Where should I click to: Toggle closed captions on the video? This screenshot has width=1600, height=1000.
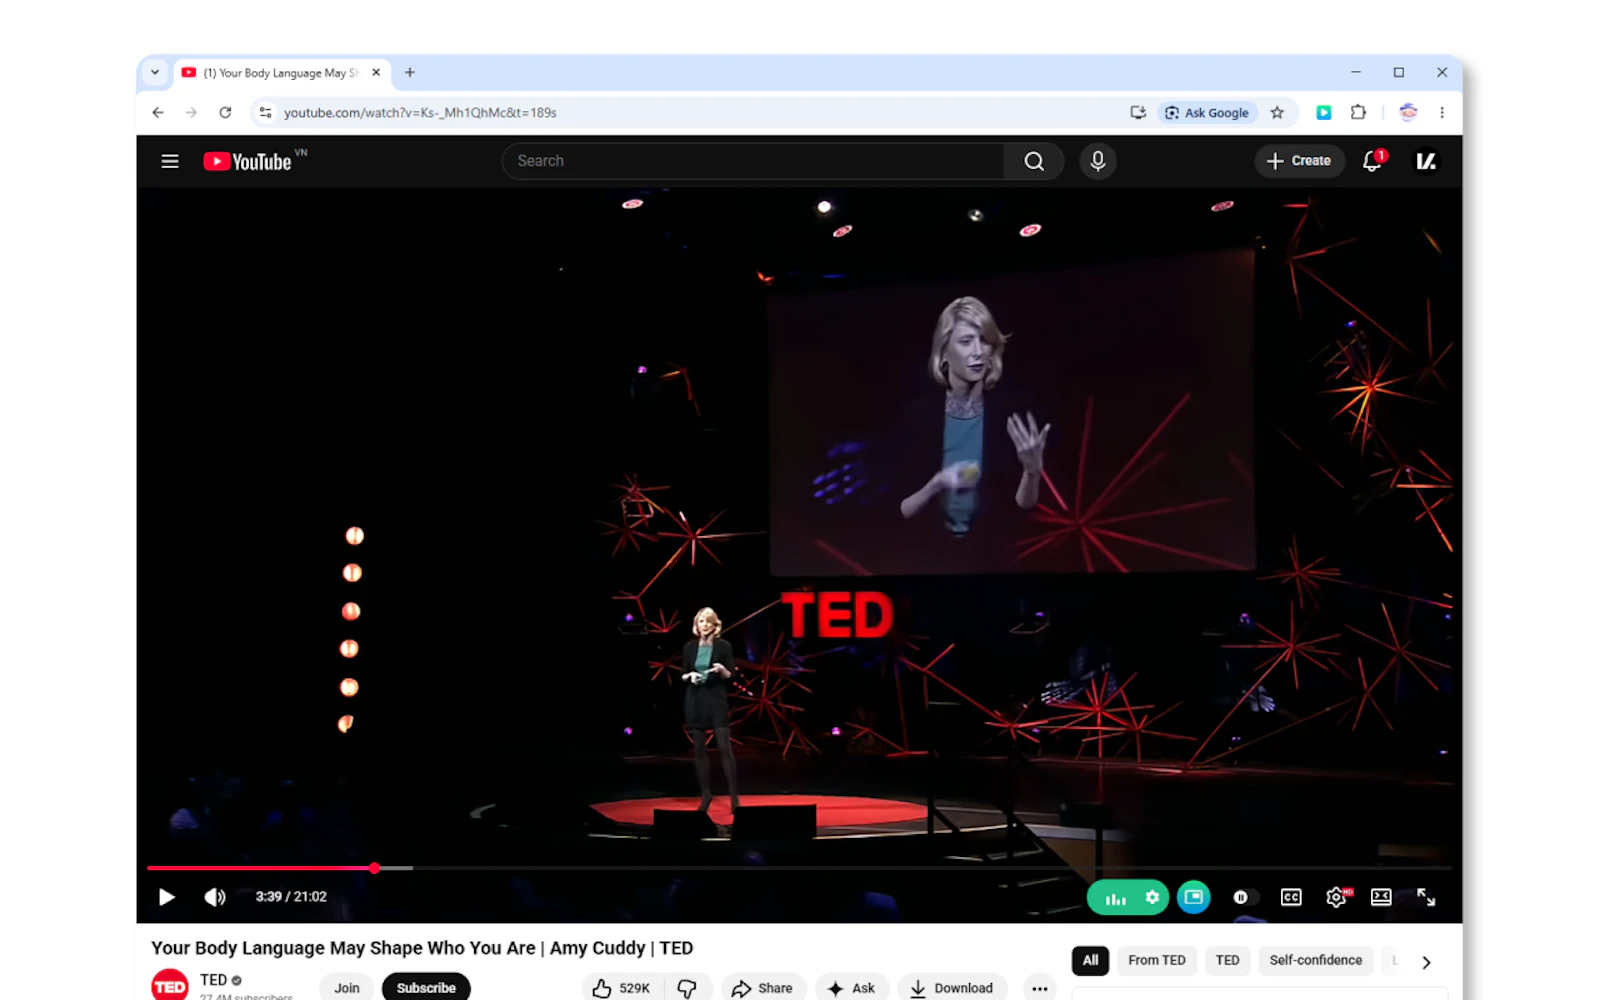coord(1291,897)
